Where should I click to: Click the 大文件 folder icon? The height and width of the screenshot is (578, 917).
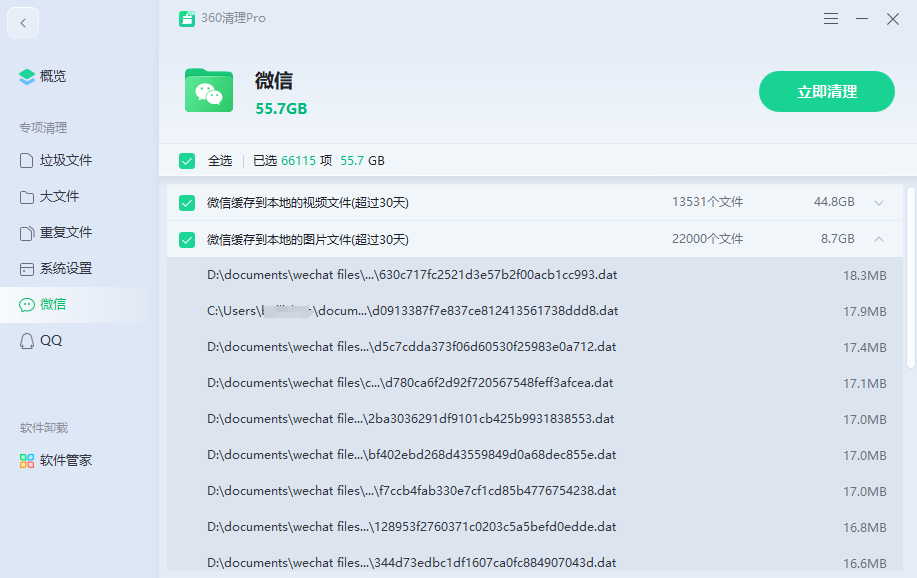pyautogui.click(x=26, y=197)
